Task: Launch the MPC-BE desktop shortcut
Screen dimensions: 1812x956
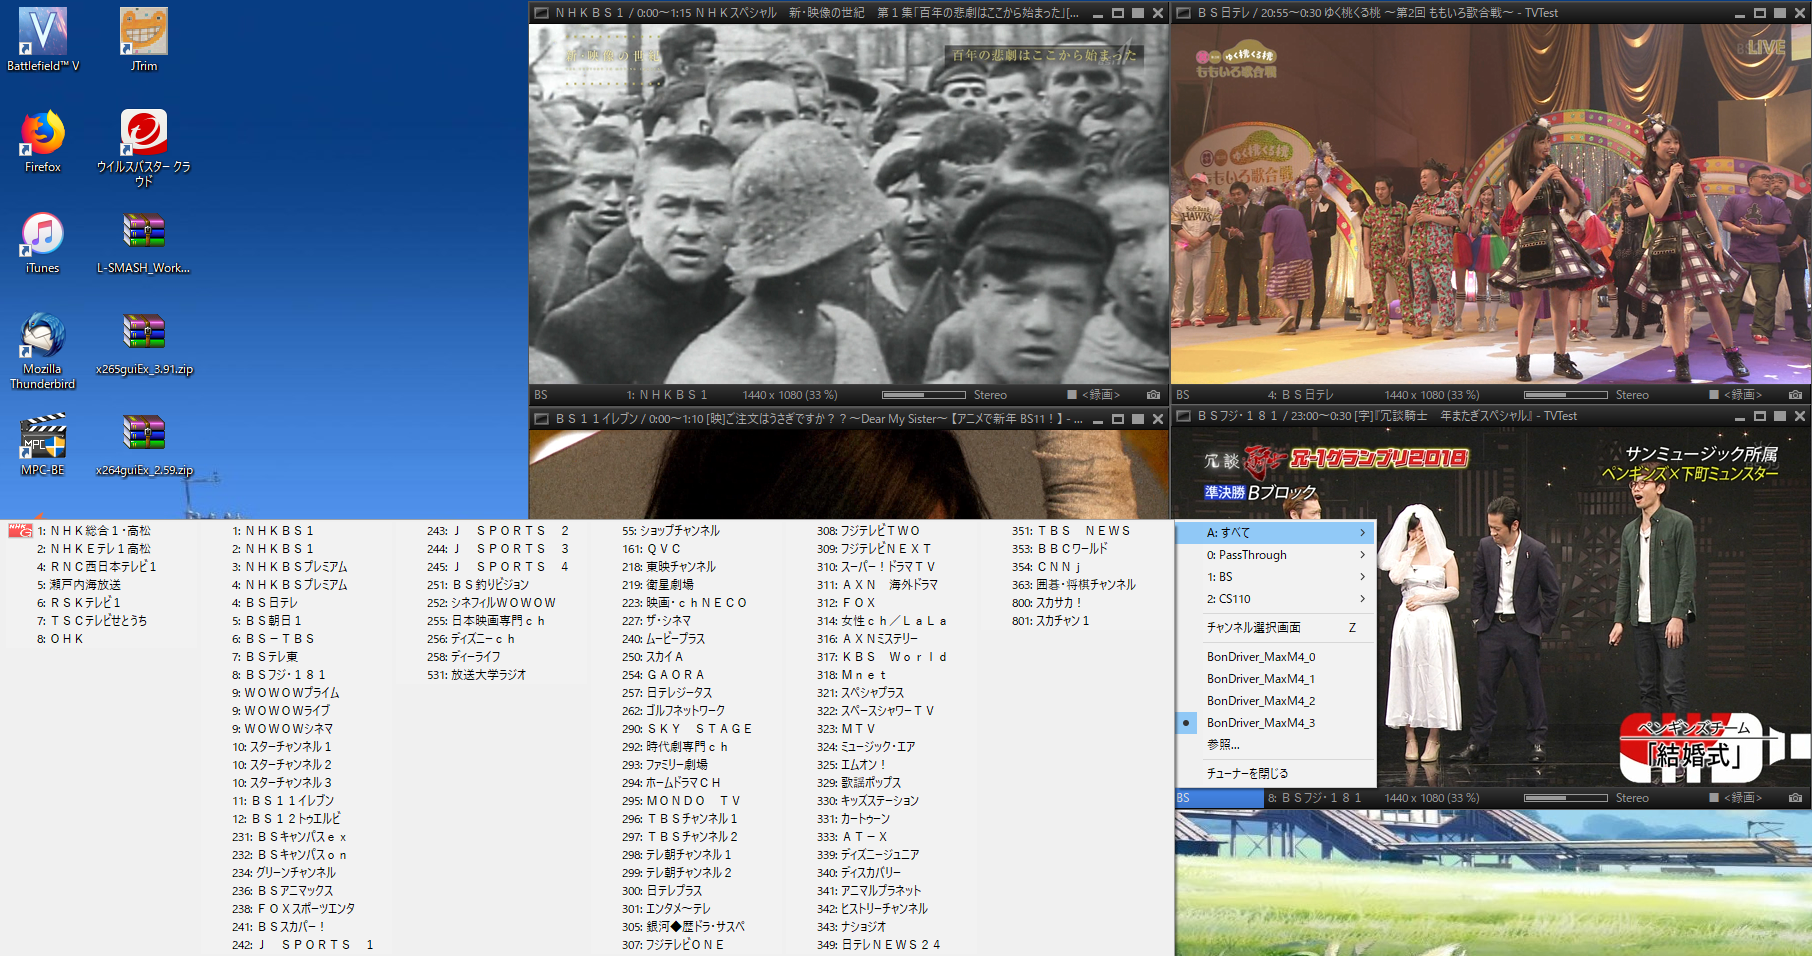Action: coord(43,444)
